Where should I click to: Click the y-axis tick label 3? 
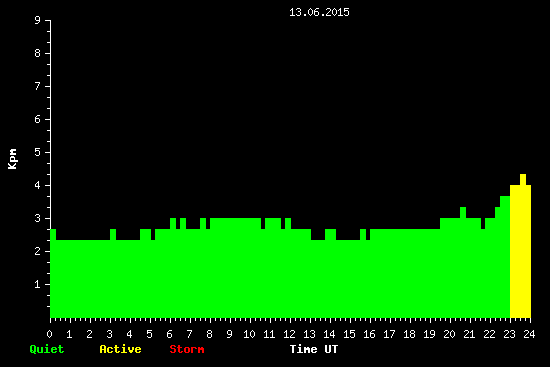38,218
